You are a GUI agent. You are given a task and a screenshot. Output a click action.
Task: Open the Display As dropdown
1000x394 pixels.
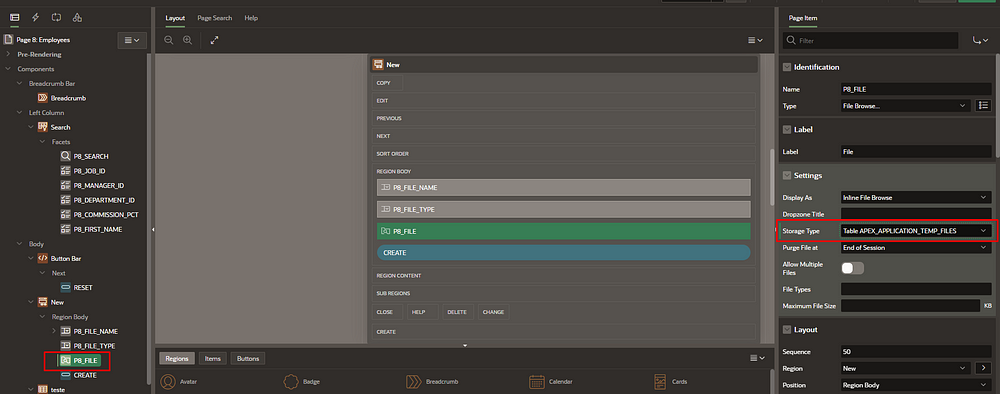pos(916,198)
